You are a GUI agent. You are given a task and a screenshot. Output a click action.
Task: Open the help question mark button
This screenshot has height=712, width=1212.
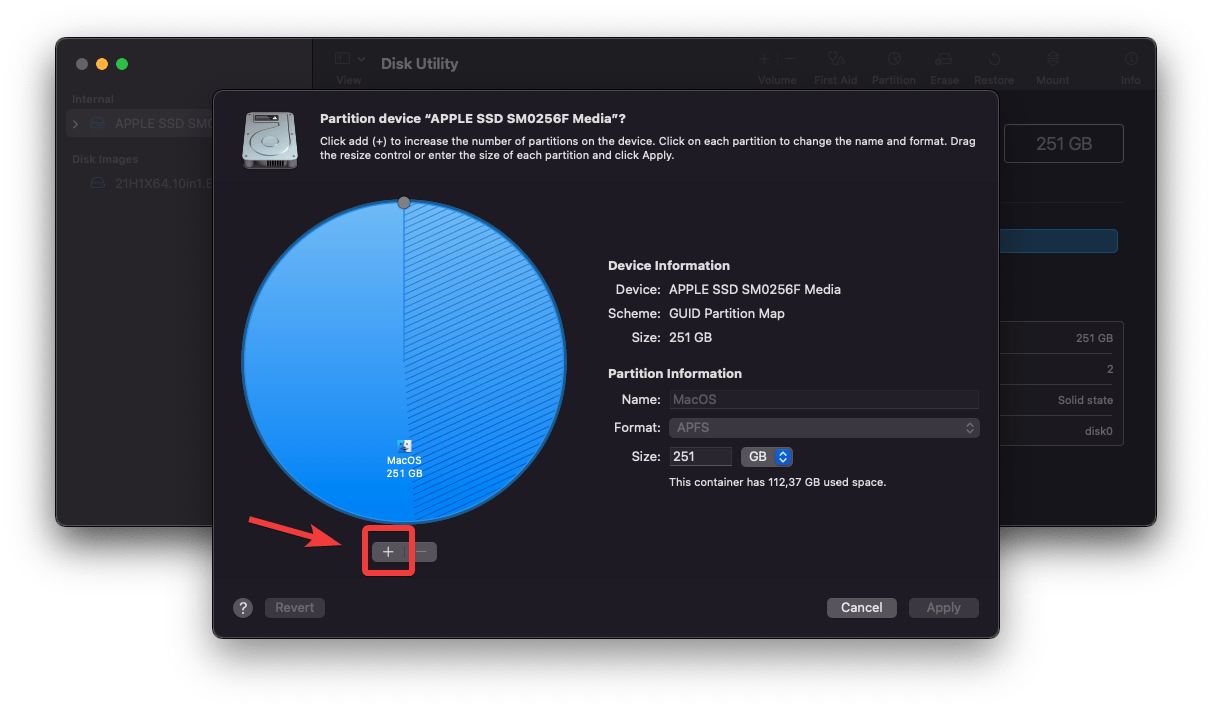click(x=243, y=608)
